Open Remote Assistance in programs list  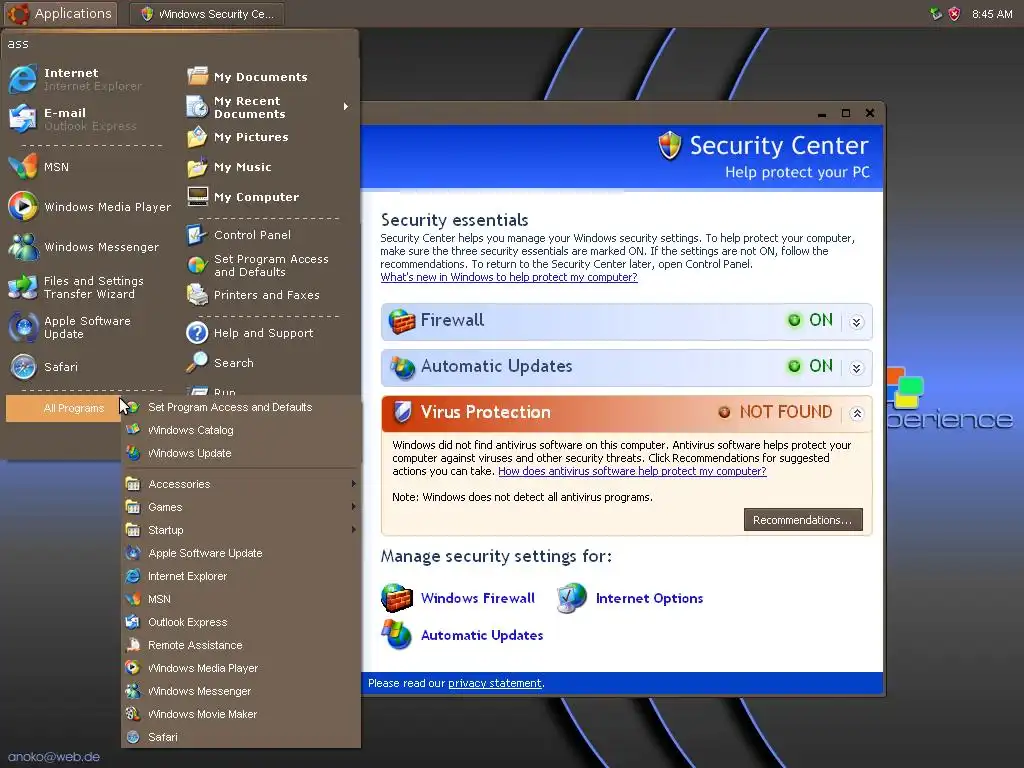pos(195,645)
